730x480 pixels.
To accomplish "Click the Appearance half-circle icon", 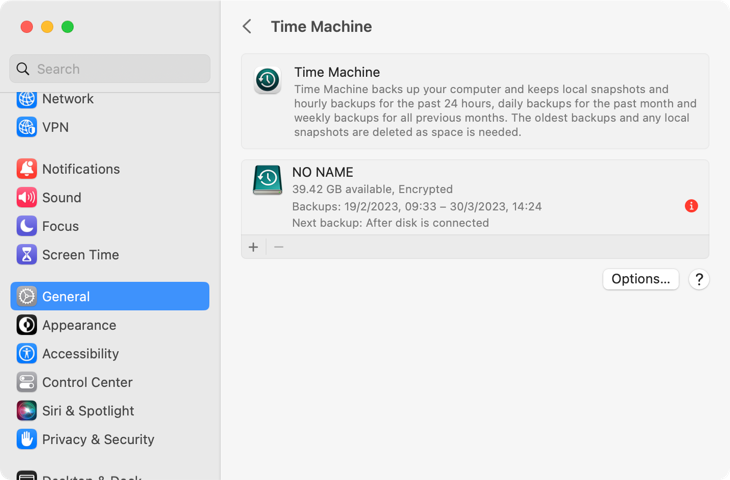I will 27,325.
